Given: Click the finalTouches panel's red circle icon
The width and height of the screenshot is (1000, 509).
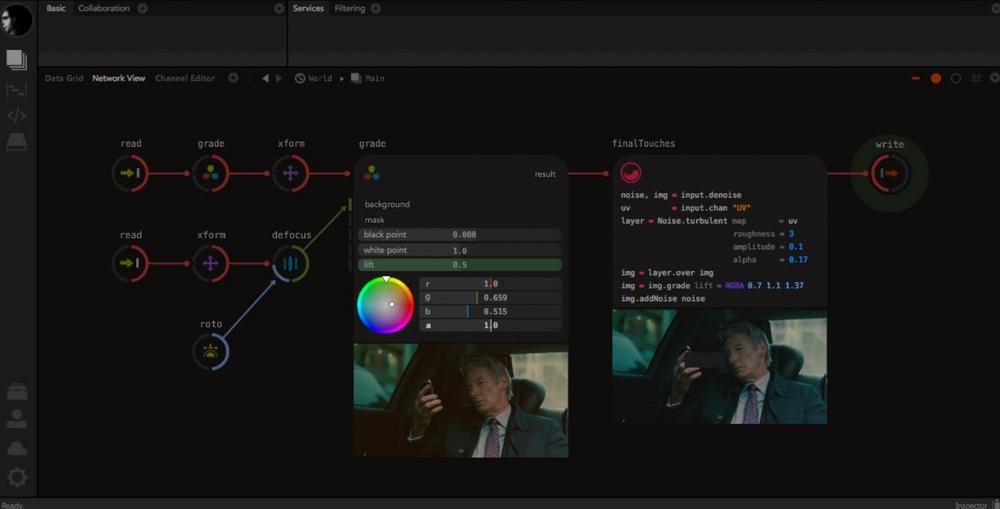Looking at the screenshot, I should (x=631, y=173).
